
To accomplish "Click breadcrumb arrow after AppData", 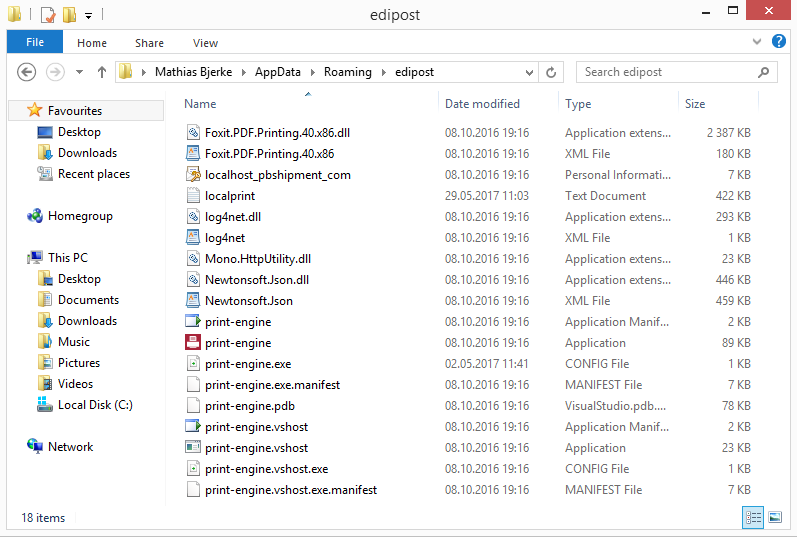I will click(313, 72).
